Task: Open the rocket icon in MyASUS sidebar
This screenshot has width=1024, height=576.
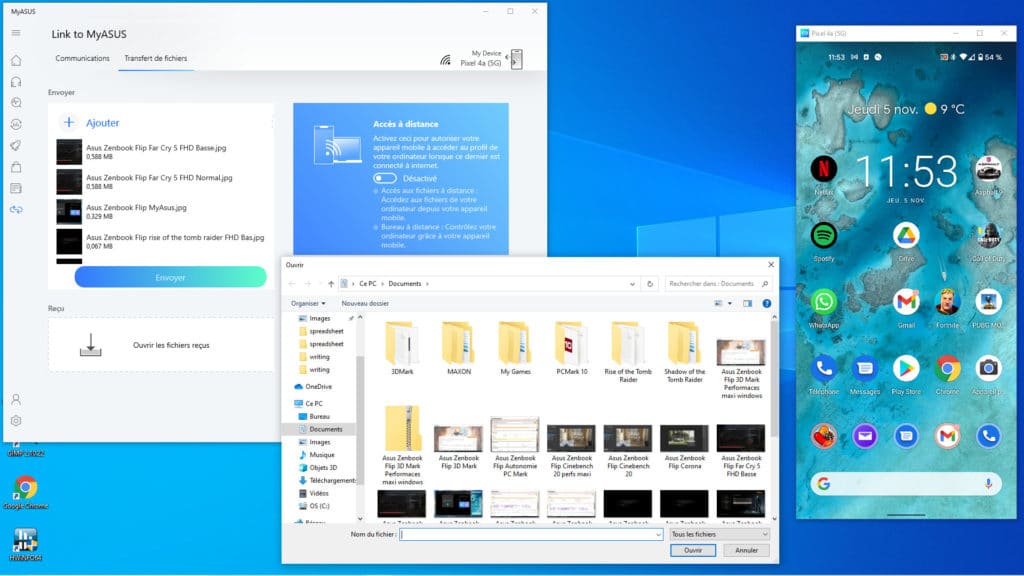Action: click(x=16, y=146)
